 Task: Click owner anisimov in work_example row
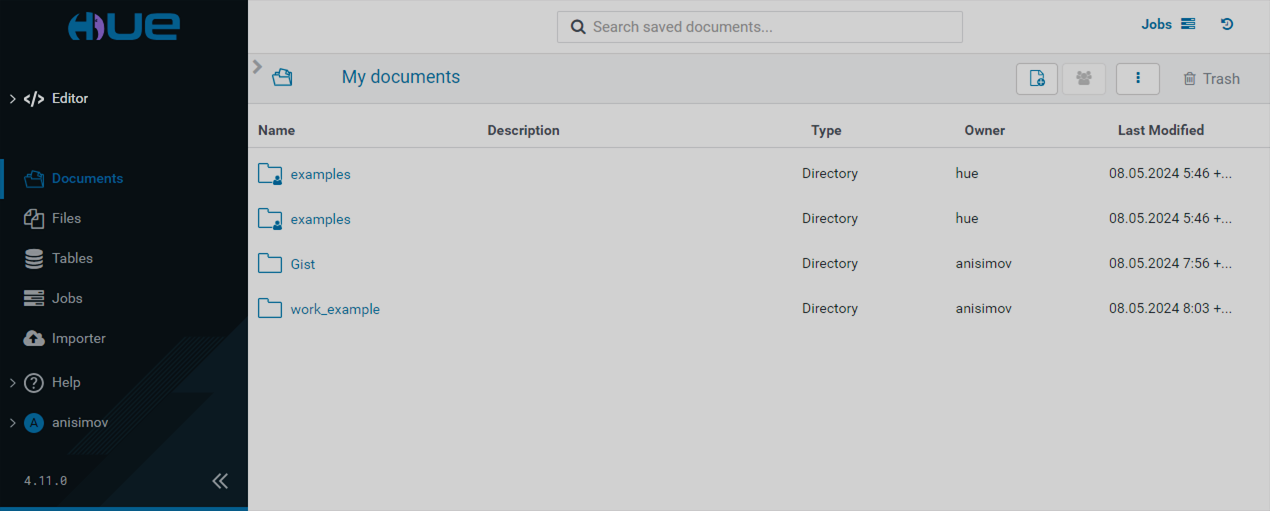coord(984,309)
